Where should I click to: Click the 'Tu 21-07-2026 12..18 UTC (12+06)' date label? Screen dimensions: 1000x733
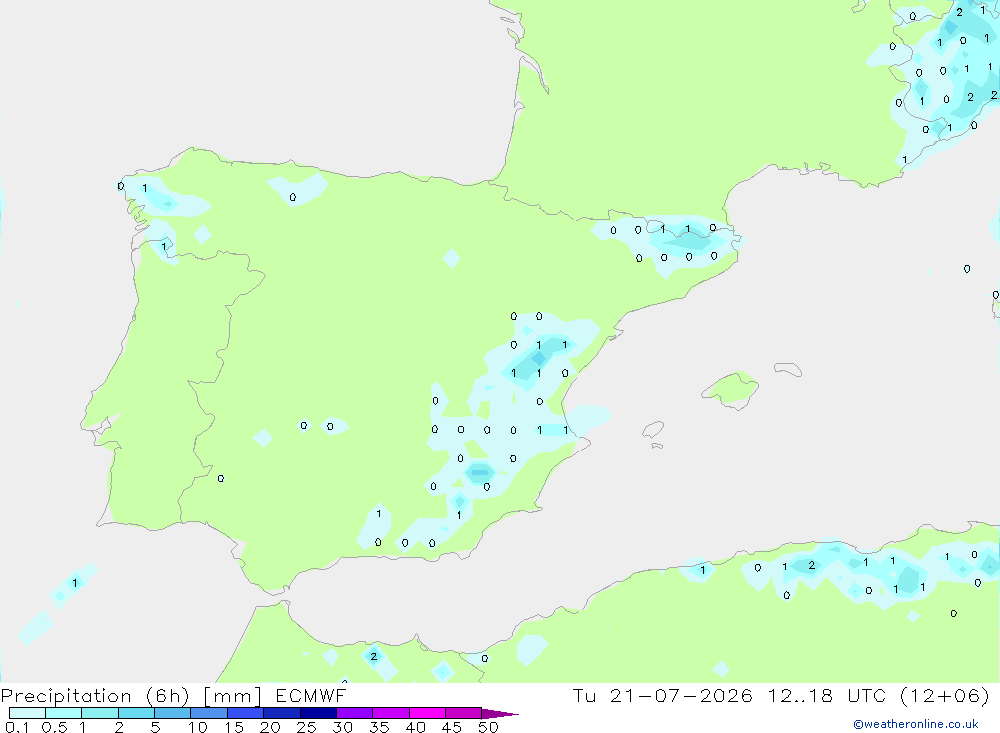781,695
